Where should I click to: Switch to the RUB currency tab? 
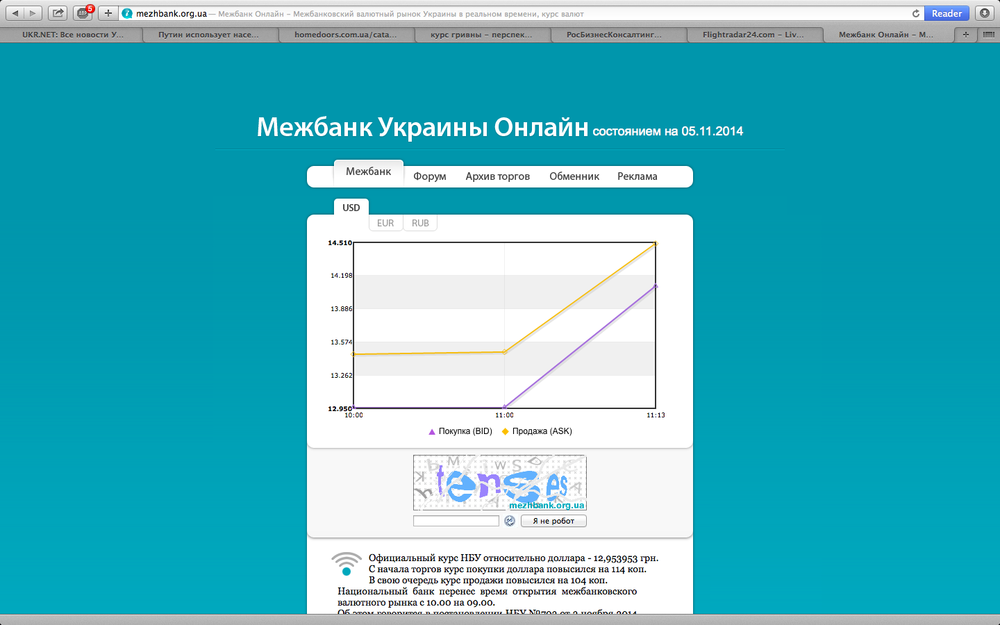(419, 222)
